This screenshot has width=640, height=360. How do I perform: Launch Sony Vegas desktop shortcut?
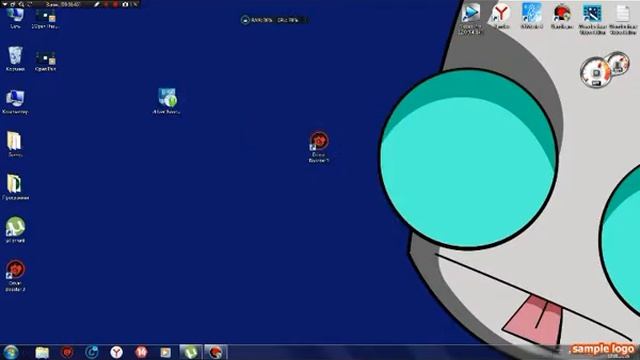(x=470, y=18)
